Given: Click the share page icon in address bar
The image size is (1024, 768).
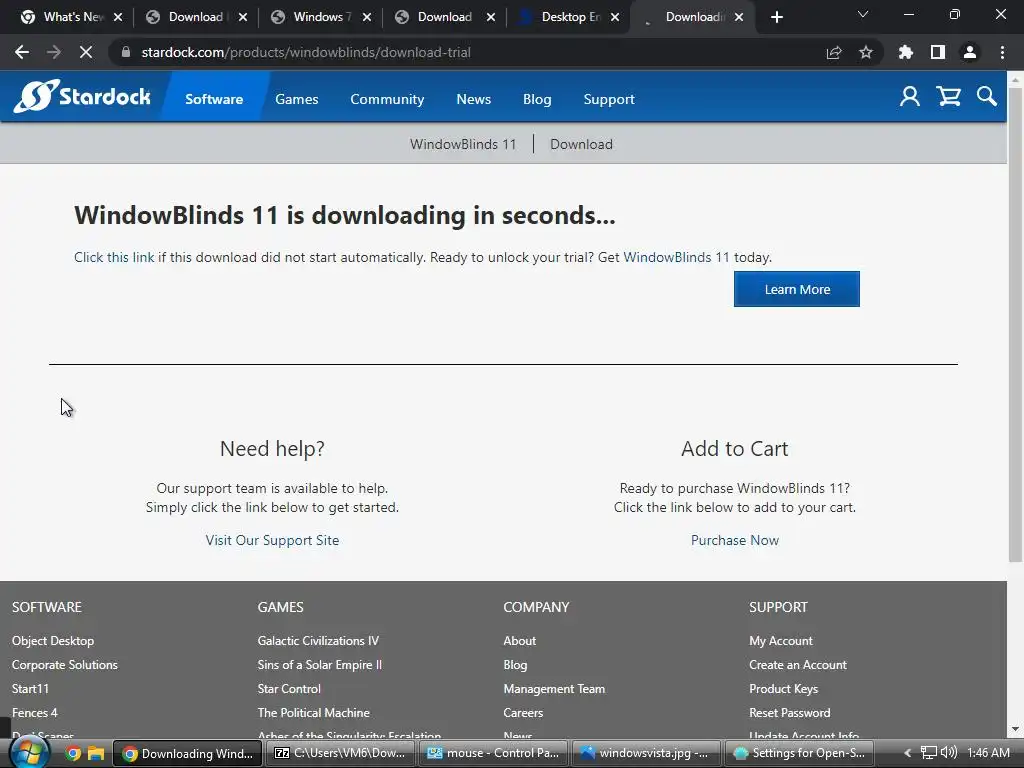Looking at the screenshot, I should coord(834,52).
